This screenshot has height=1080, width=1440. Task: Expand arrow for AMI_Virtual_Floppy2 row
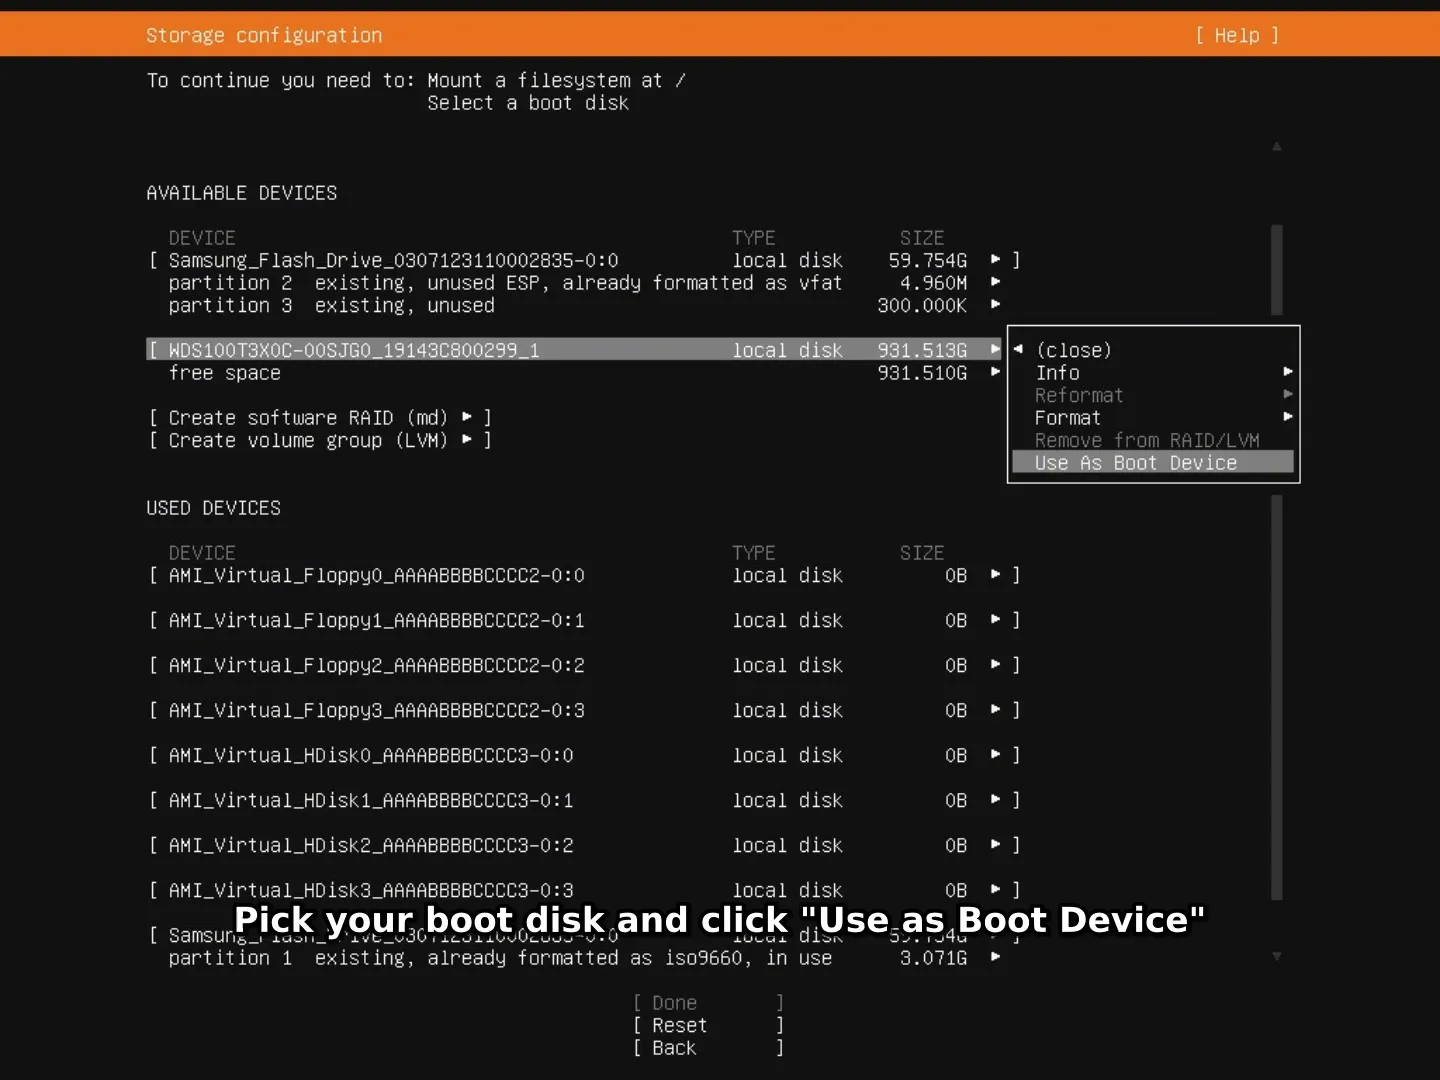click(995, 665)
